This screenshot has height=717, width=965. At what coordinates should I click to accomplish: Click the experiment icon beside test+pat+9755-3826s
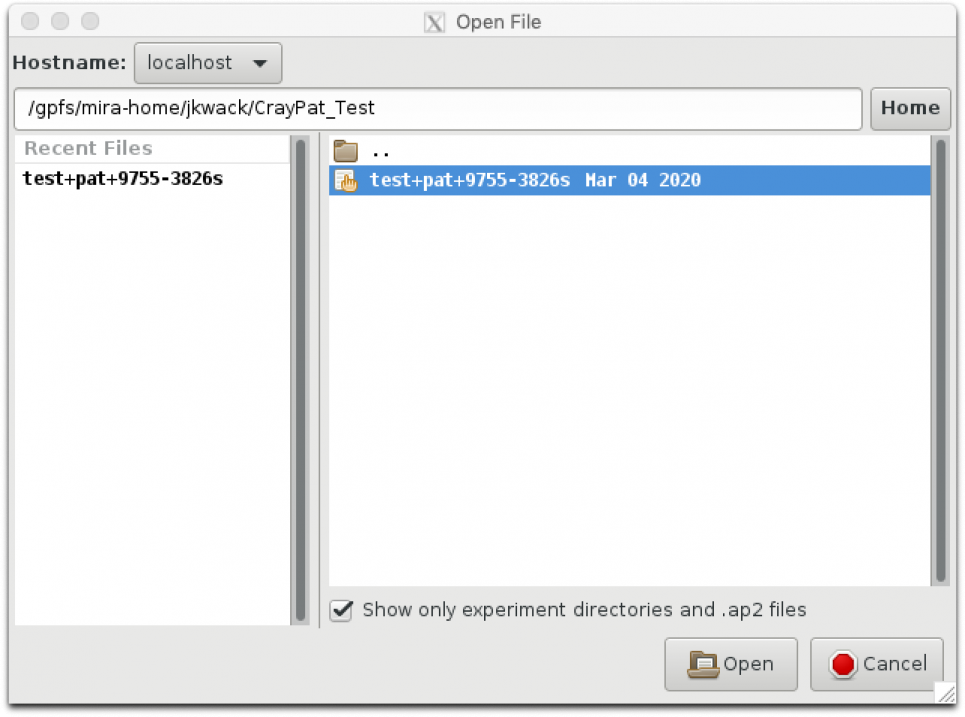[x=346, y=181]
